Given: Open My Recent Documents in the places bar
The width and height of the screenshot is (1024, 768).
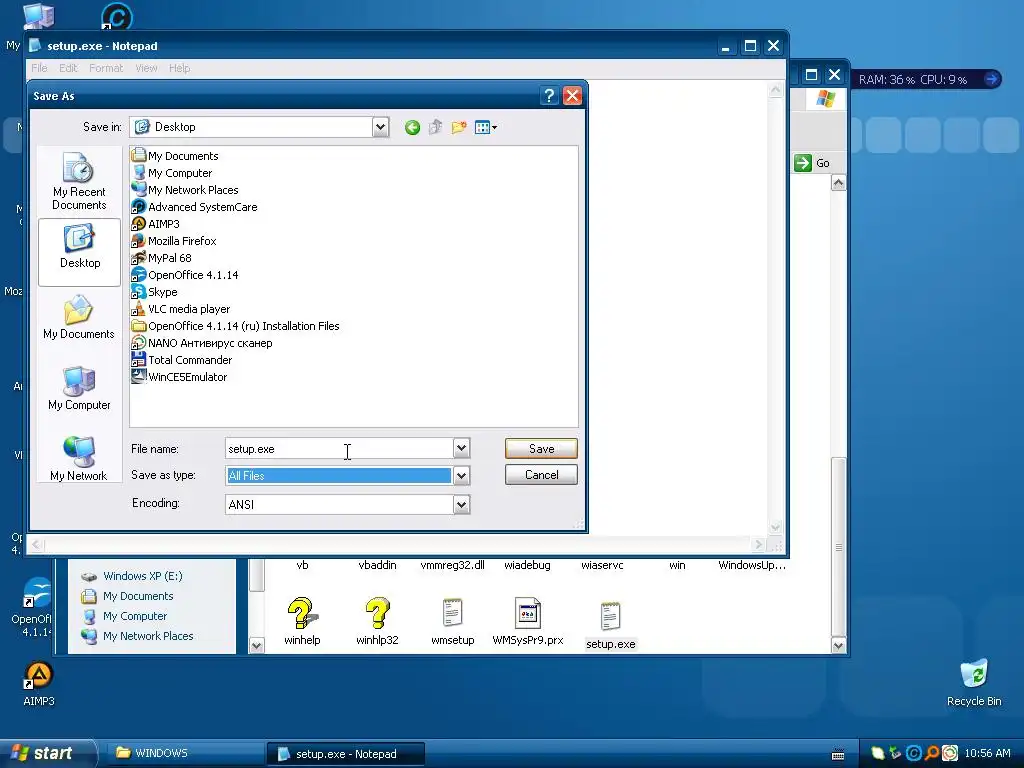Looking at the screenshot, I should 79,182.
